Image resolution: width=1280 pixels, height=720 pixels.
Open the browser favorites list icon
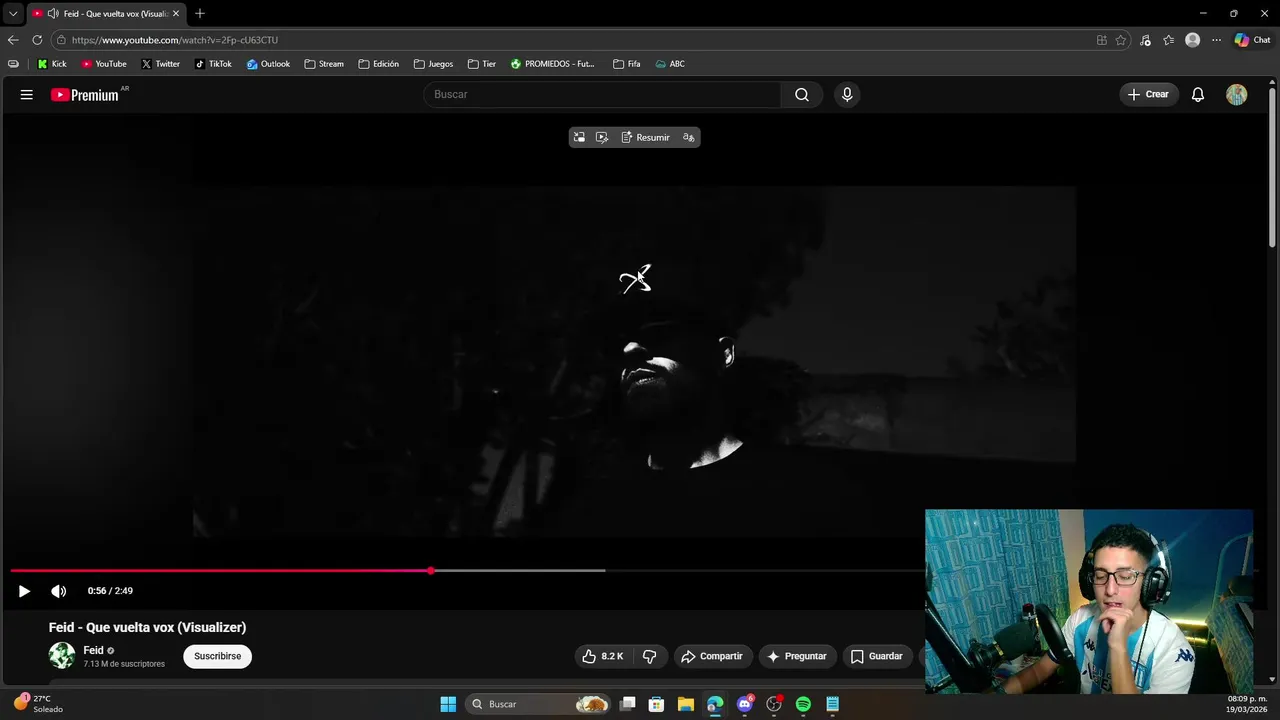tap(1168, 40)
